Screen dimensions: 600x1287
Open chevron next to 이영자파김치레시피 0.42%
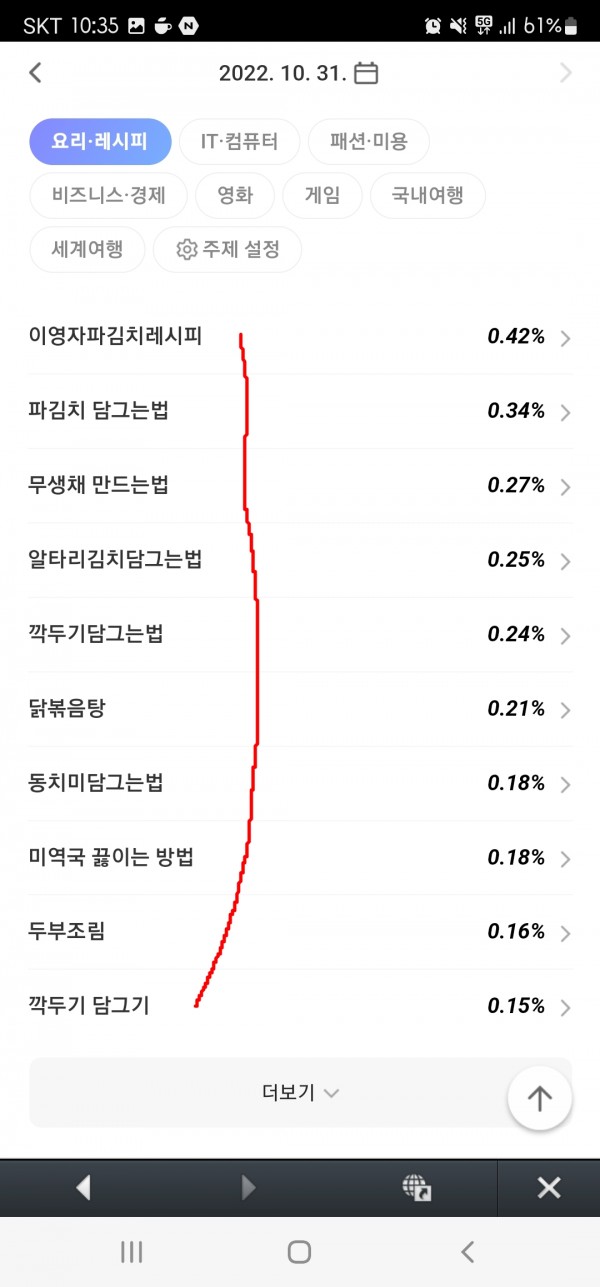click(x=566, y=338)
